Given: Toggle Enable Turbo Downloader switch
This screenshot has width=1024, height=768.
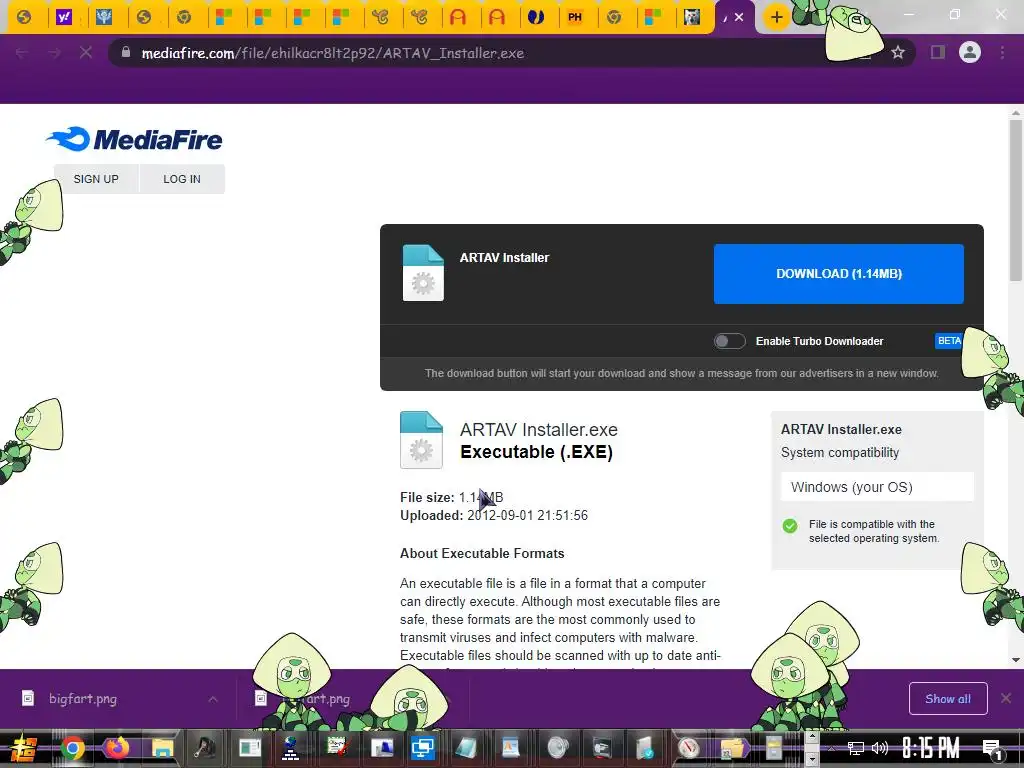Looking at the screenshot, I should (x=729, y=341).
